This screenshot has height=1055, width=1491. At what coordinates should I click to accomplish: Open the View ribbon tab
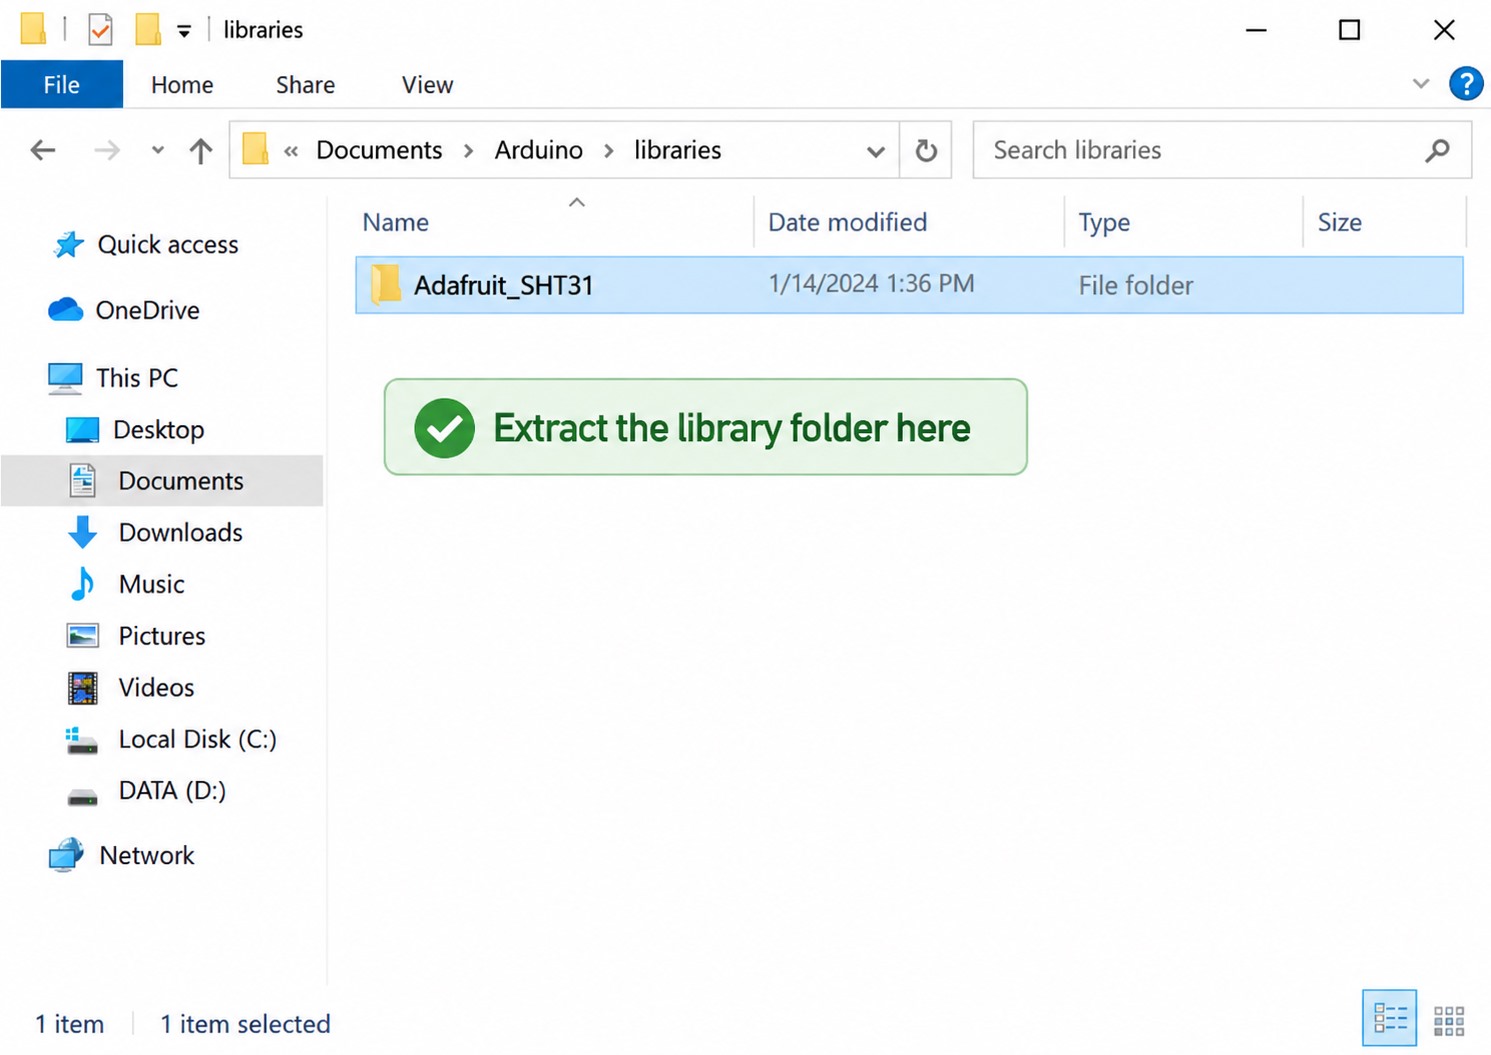click(427, 85)
